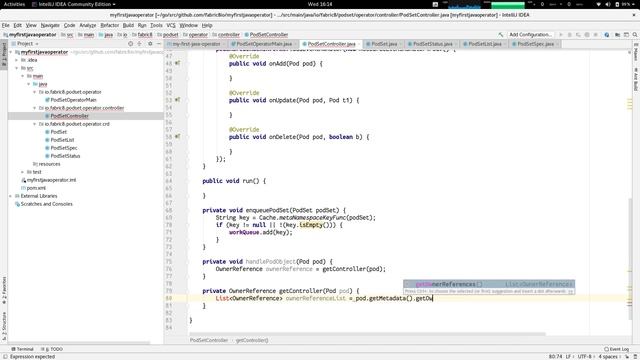Select getOwnerReferences completion suggestion
Image resolution: width=640 pixels, height=360 pixels.
point(489,284)
